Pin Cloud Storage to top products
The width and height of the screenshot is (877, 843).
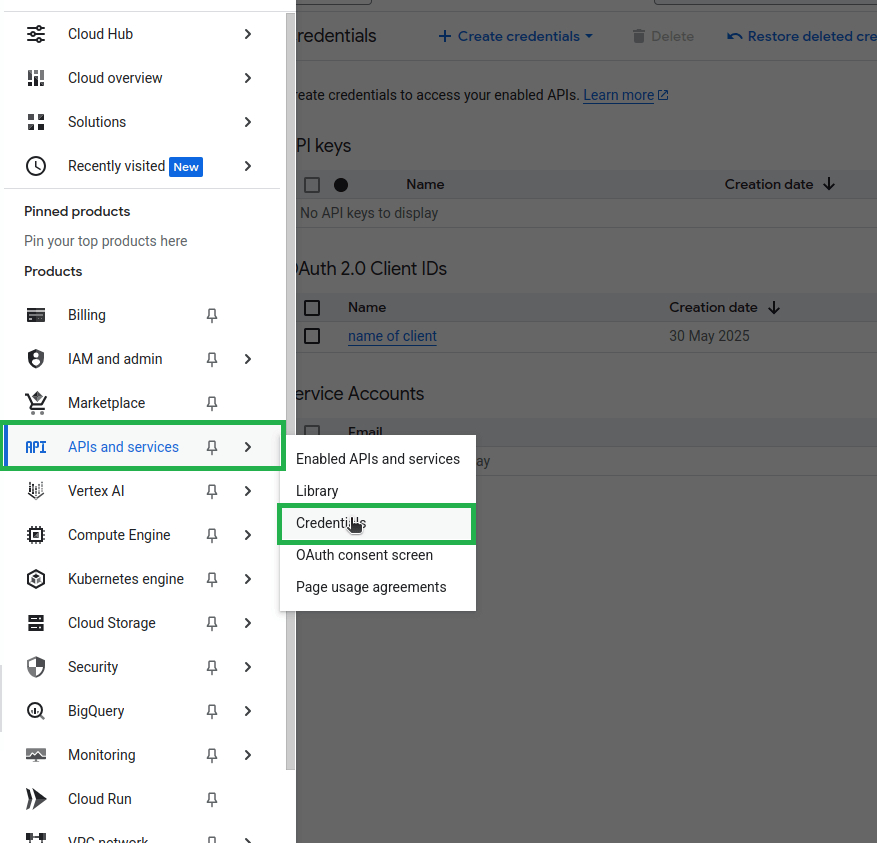pyautogui.click(x=211, y=623)
